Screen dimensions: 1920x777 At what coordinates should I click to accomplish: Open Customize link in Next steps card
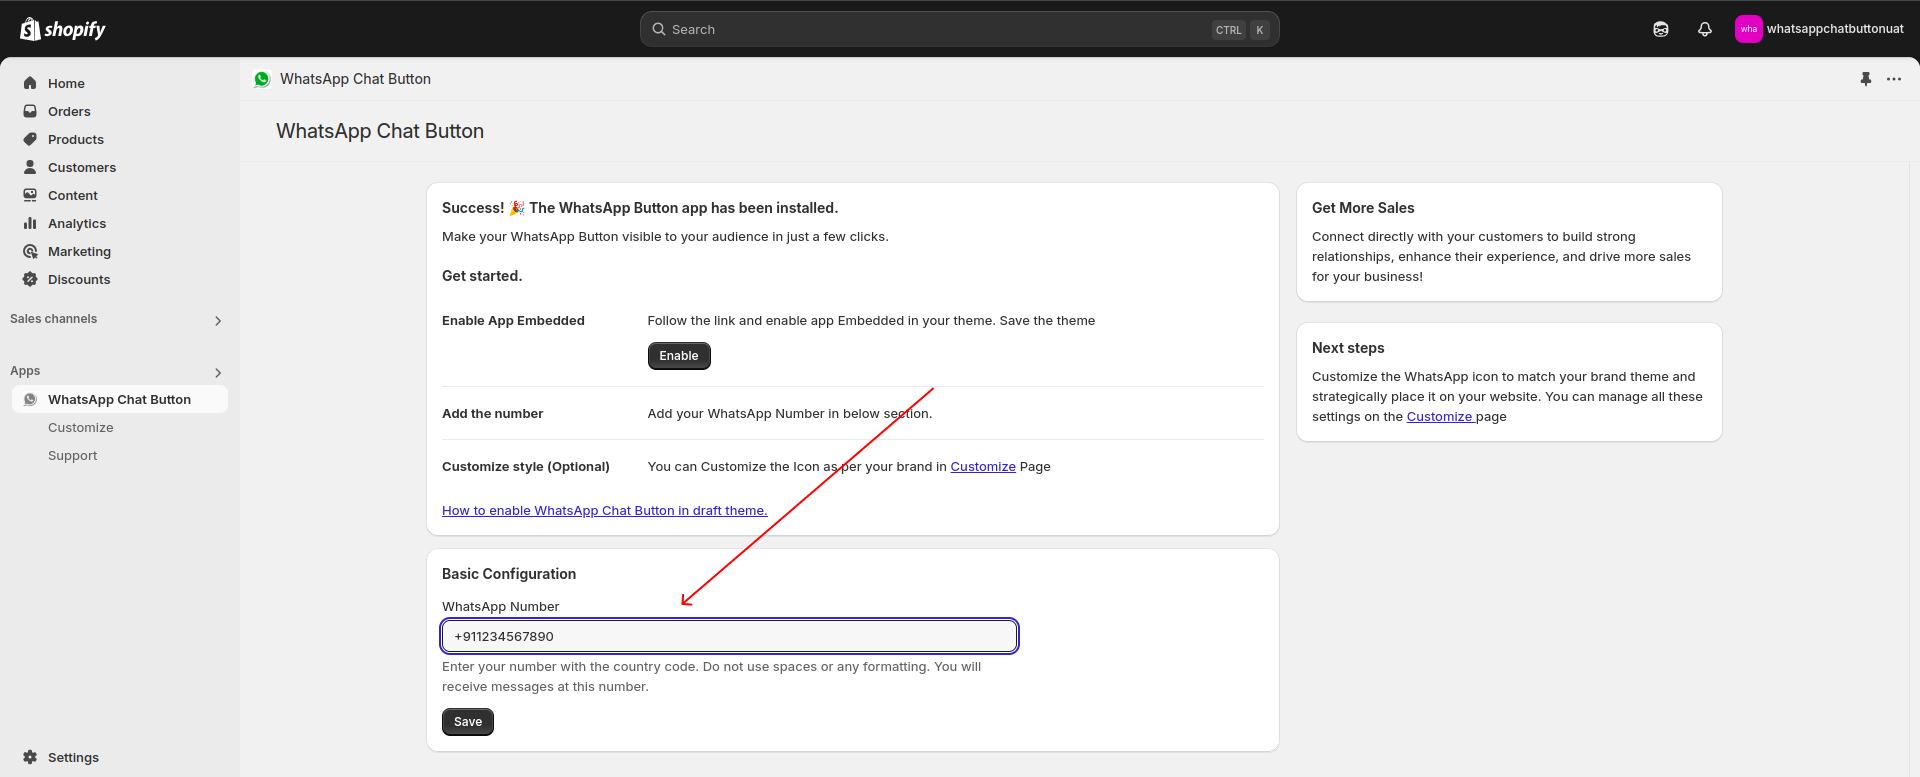tap(1440, 417)
